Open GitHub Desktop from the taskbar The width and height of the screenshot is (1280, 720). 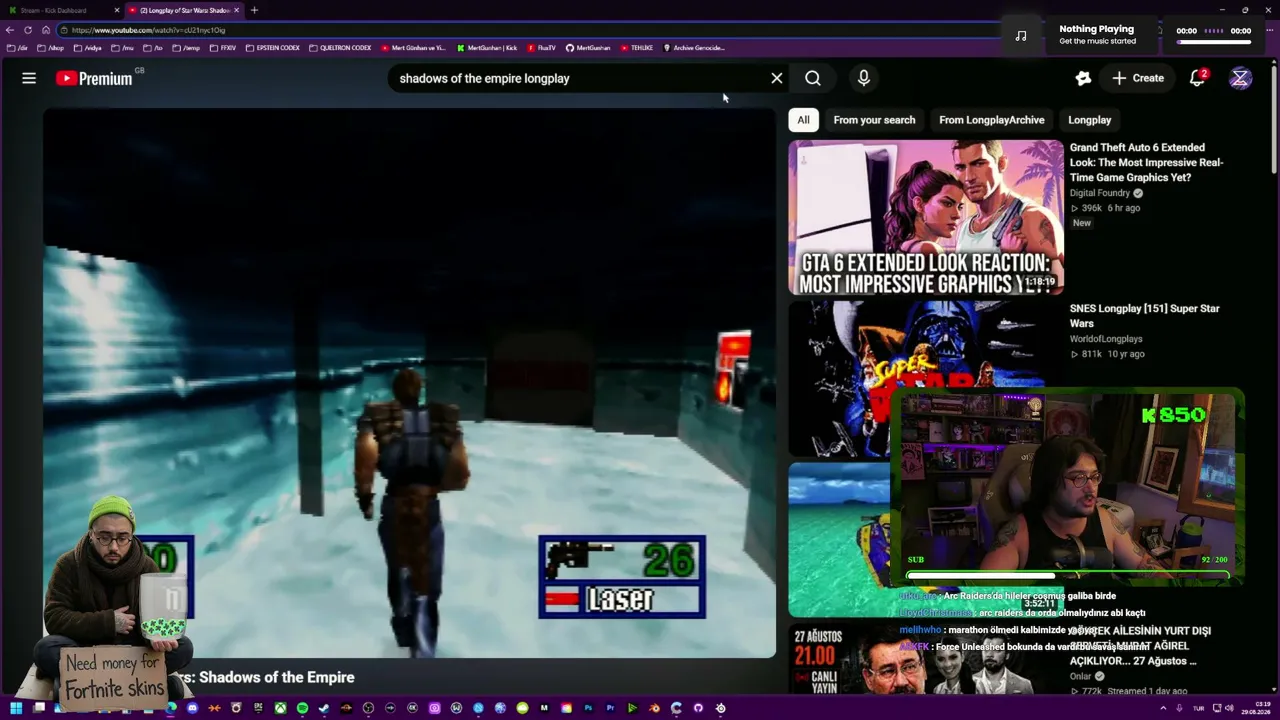698,708
